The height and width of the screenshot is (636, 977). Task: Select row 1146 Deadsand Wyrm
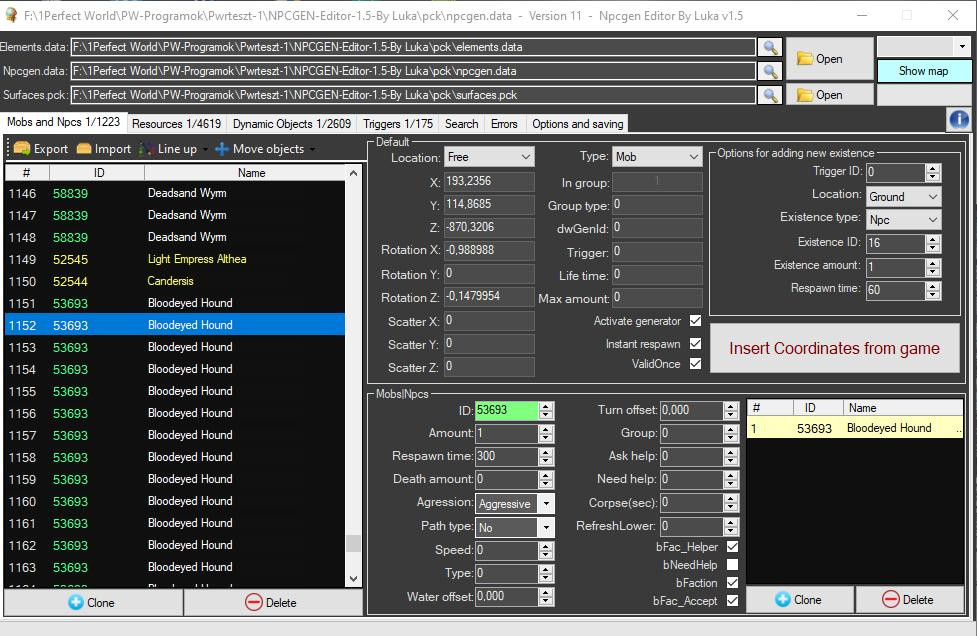(175, 193)
